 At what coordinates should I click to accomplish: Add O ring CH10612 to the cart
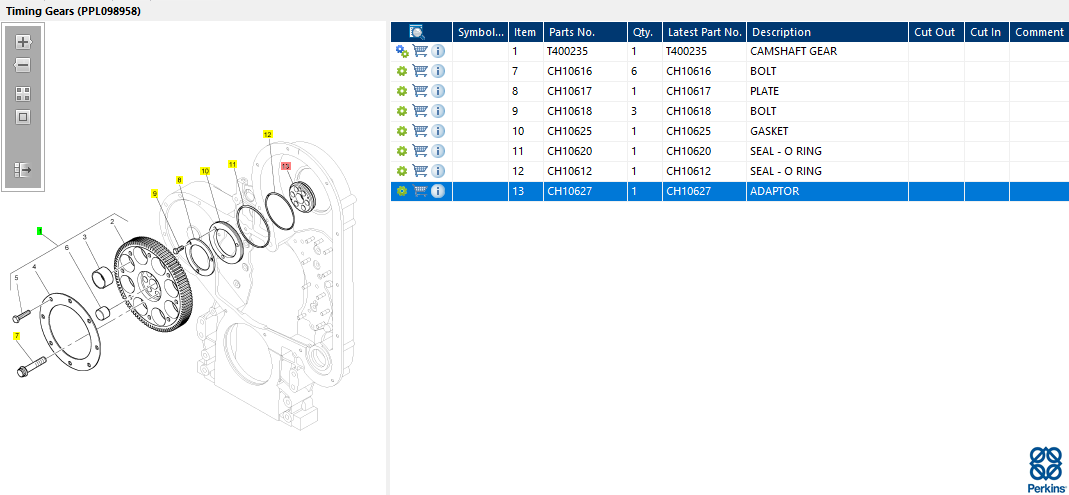point(420,171)
